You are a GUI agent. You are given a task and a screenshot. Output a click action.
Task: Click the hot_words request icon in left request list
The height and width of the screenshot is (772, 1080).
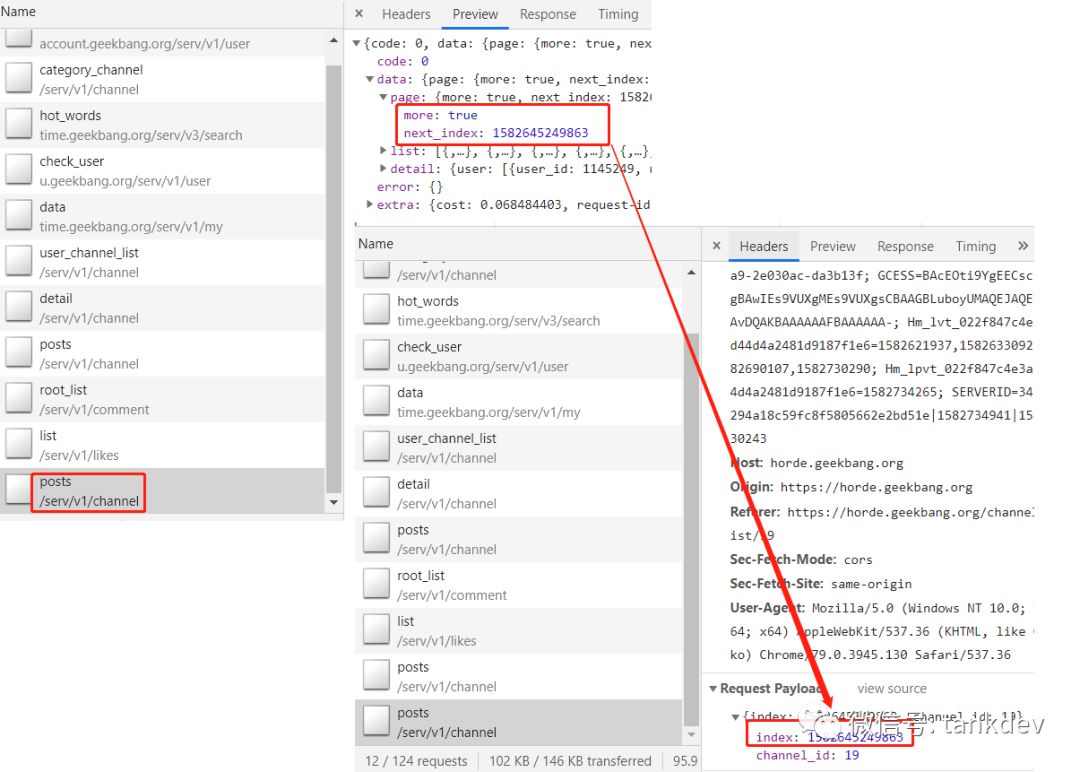tap(19, 124)
